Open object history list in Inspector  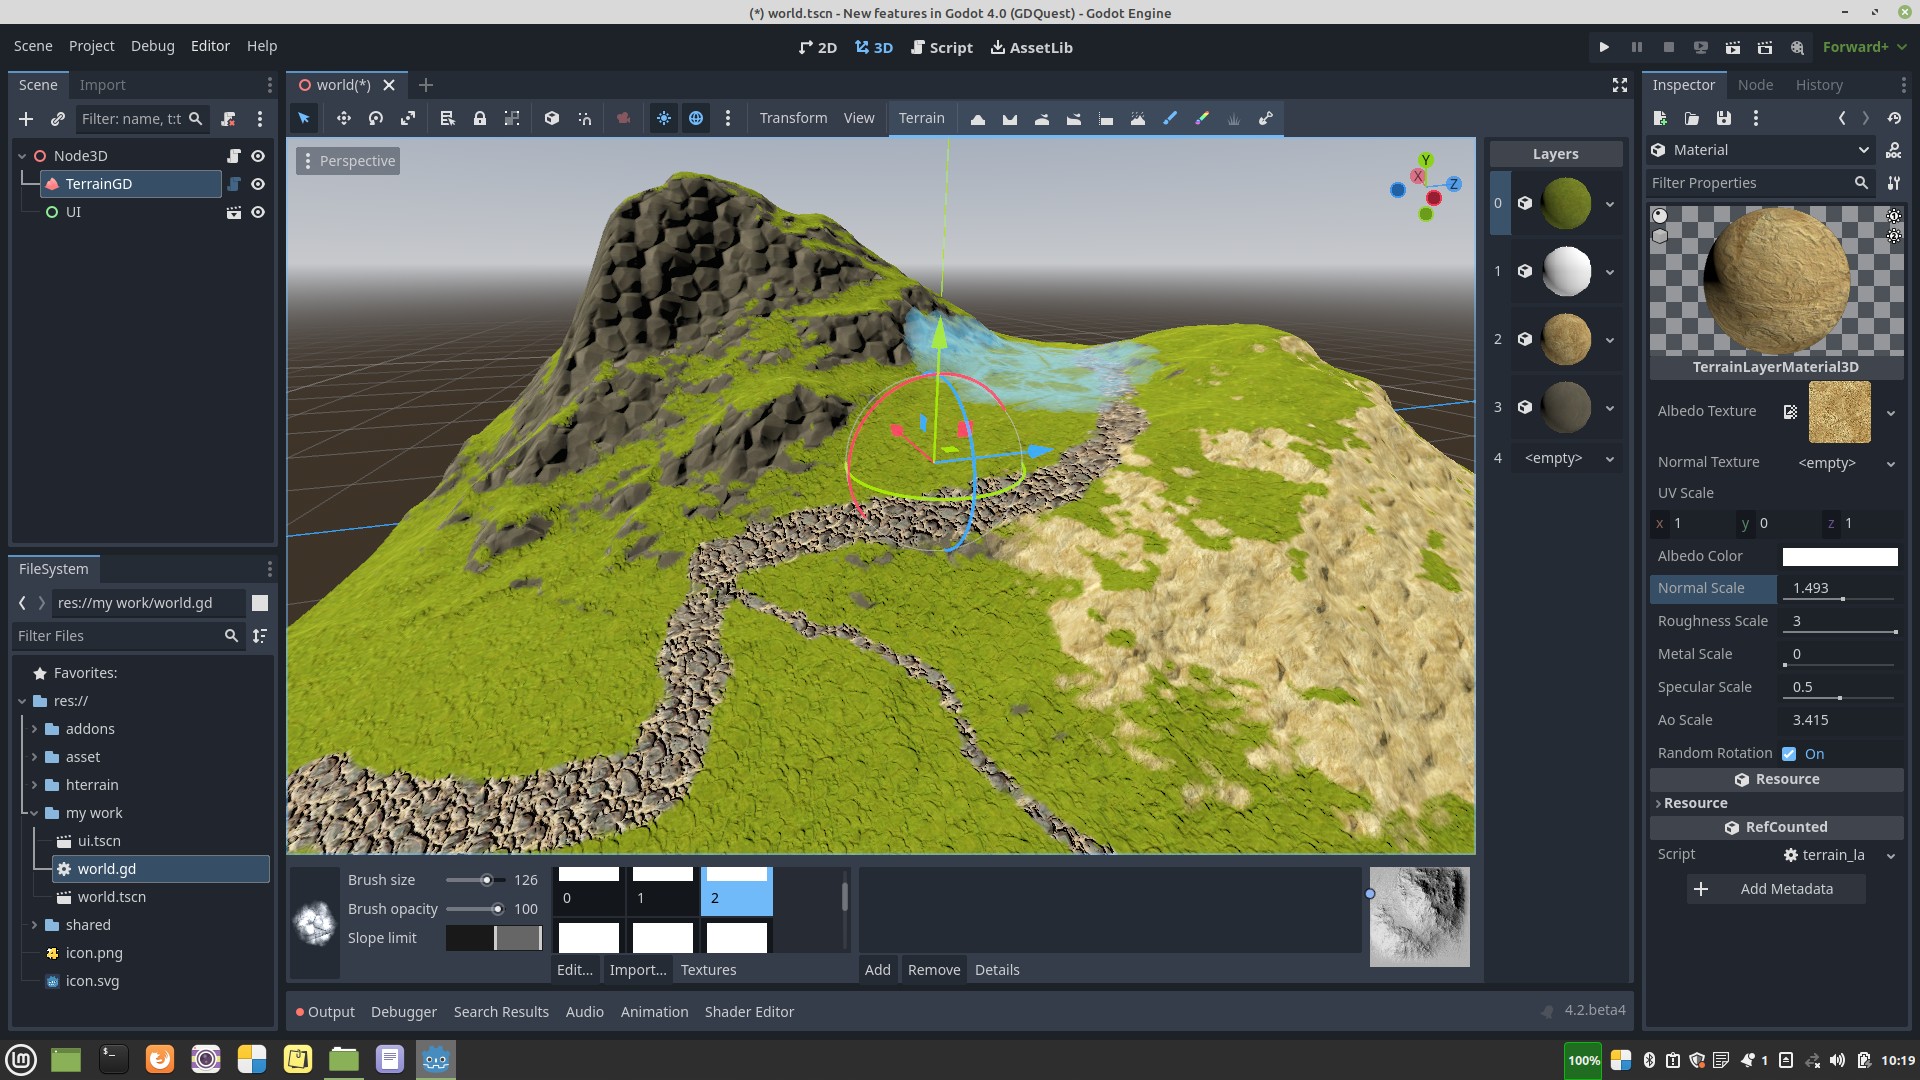pos(1894,118)
